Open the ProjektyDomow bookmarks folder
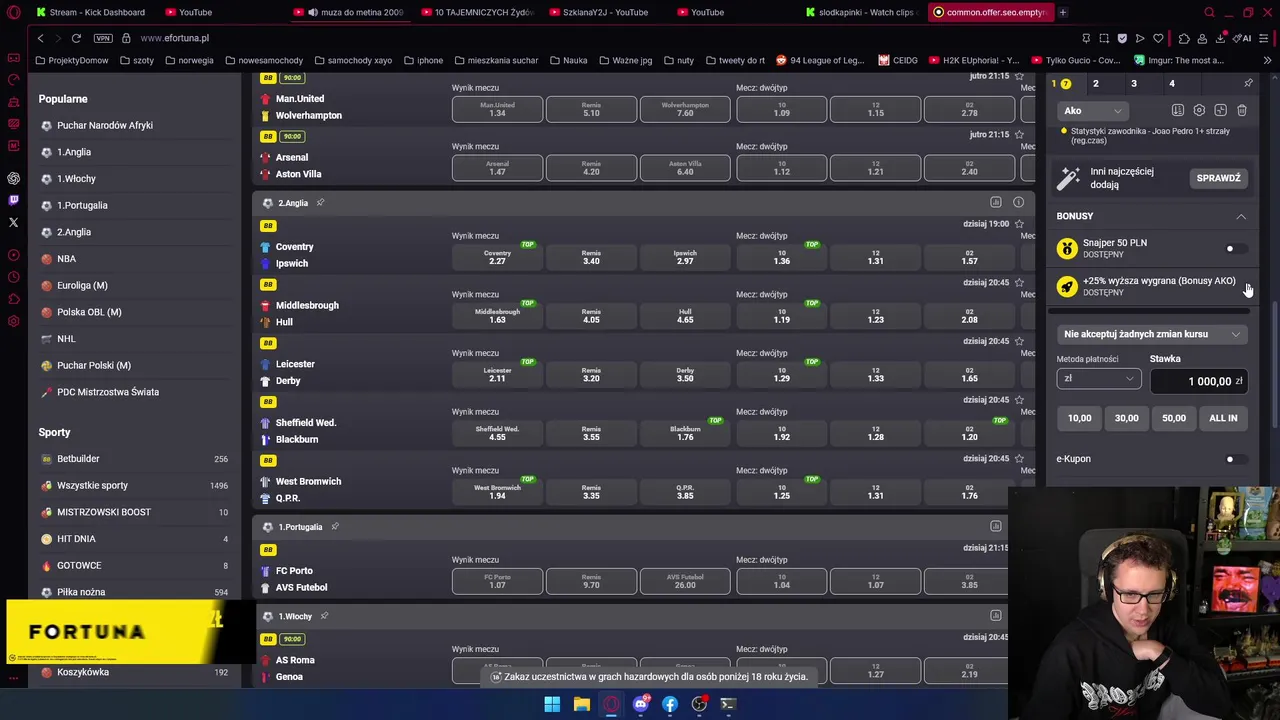 [71, 60]
